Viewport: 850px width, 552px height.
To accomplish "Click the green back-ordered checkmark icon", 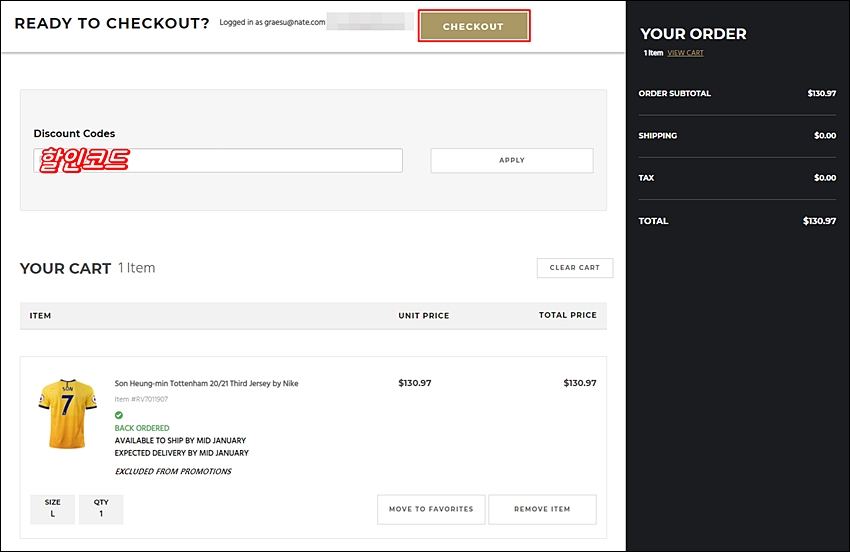I will pyautogui.click(x=119, y=415).
